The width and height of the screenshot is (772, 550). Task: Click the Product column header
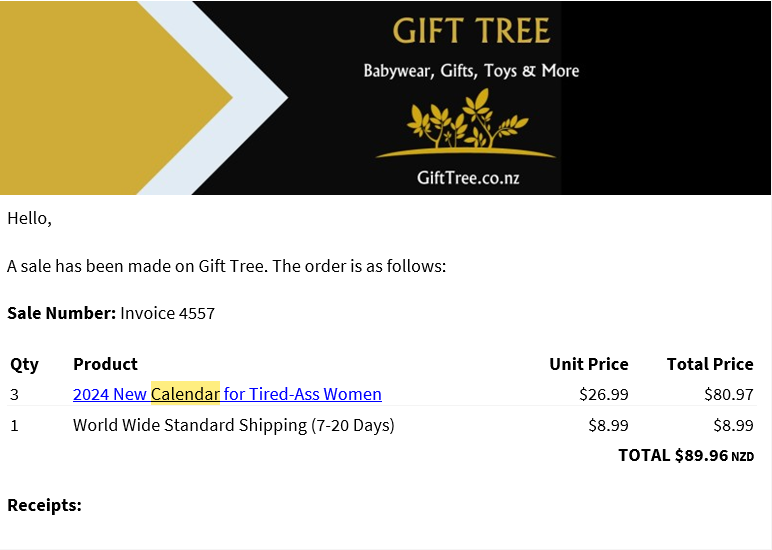(105, 364)
